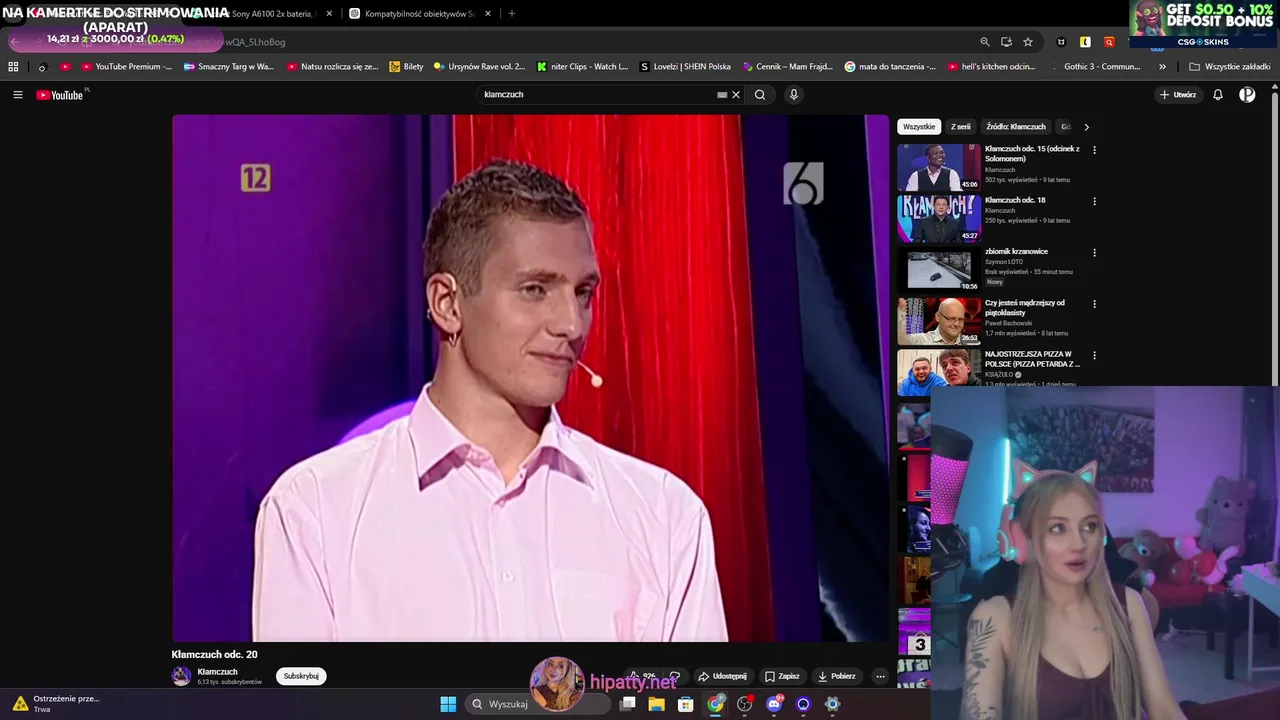Switch to the 'Kompatybilność obiektywów' tab

tap(418, 14)
